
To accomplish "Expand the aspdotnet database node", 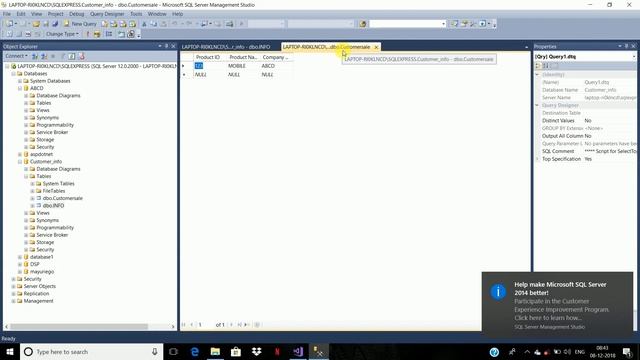I will coord(20,154).
